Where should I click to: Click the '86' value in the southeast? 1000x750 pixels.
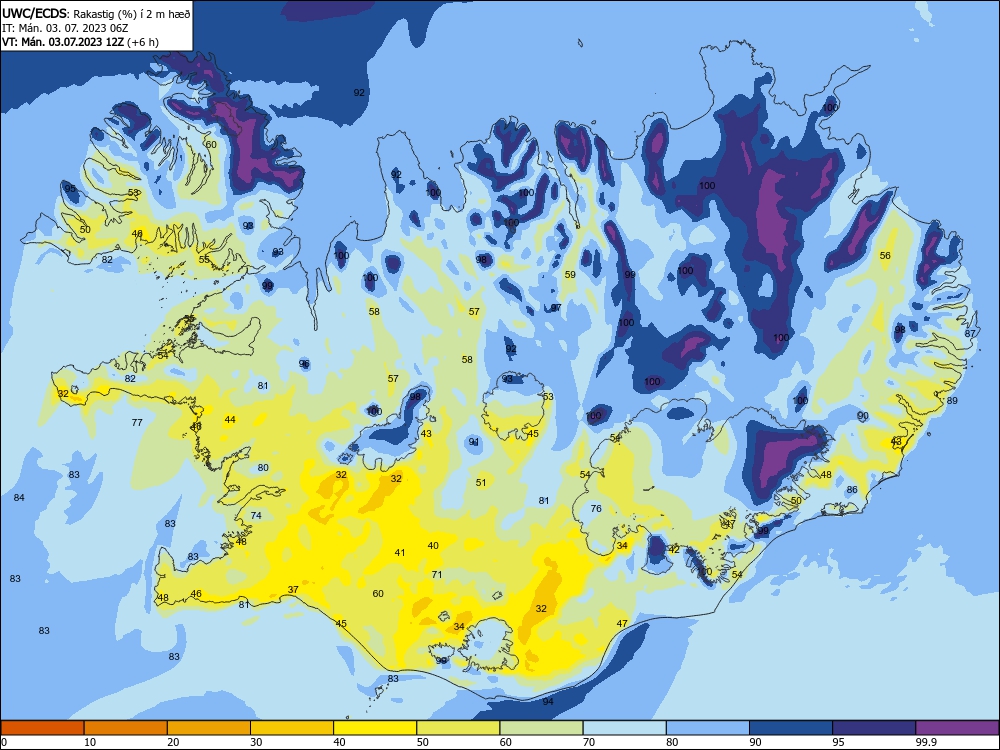pos(852,490)
